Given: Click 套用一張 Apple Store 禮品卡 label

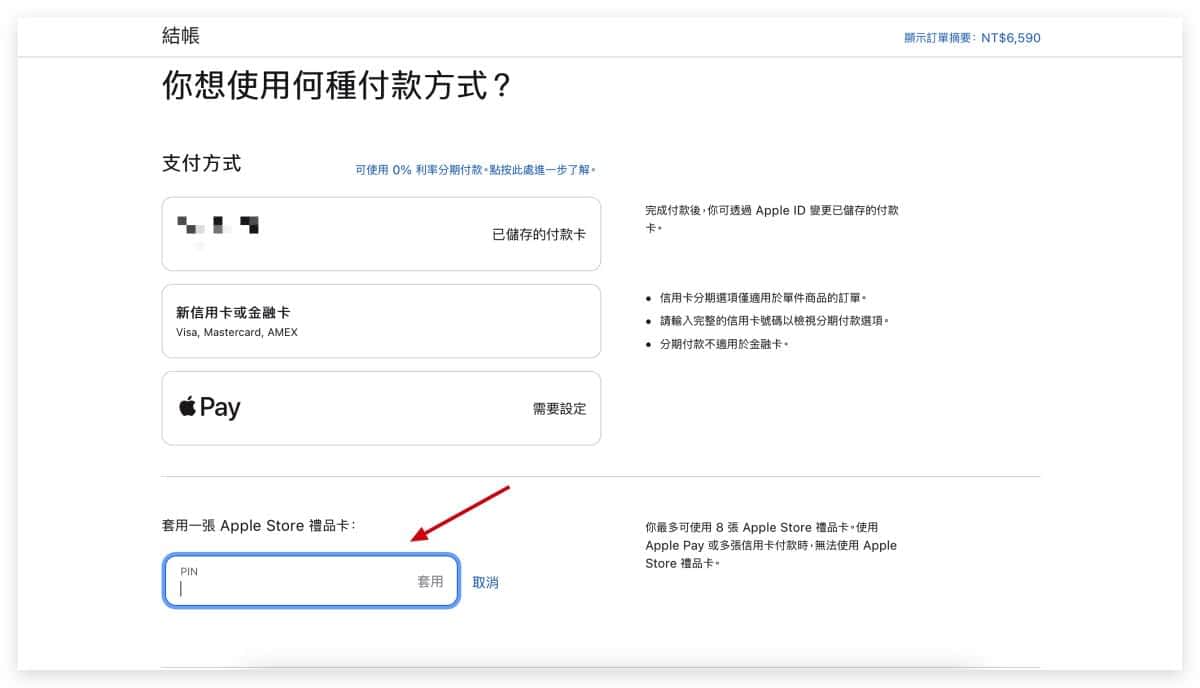Looking at the screenshot, I should (259, 525).
